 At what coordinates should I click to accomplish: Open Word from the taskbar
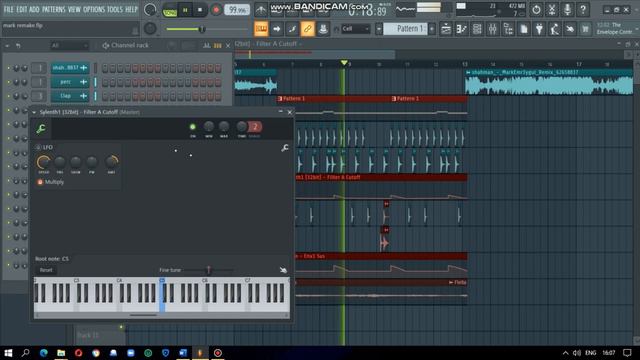[183, 353]
